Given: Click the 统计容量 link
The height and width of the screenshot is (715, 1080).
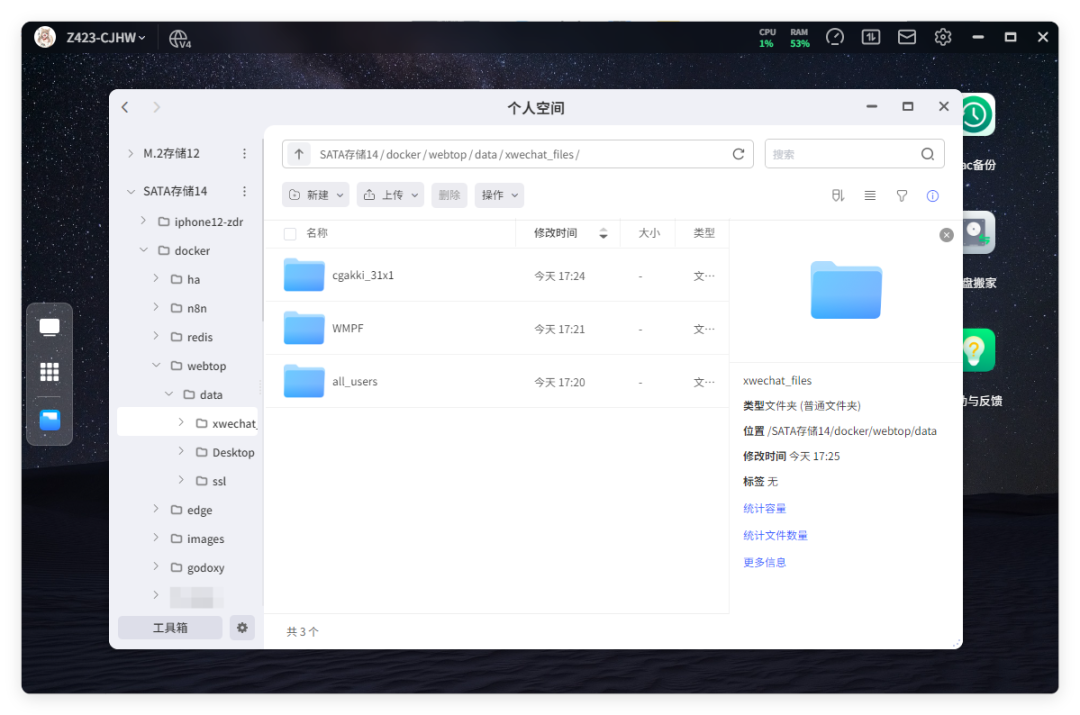Looking at the screenshot, I should click(765, 508).
